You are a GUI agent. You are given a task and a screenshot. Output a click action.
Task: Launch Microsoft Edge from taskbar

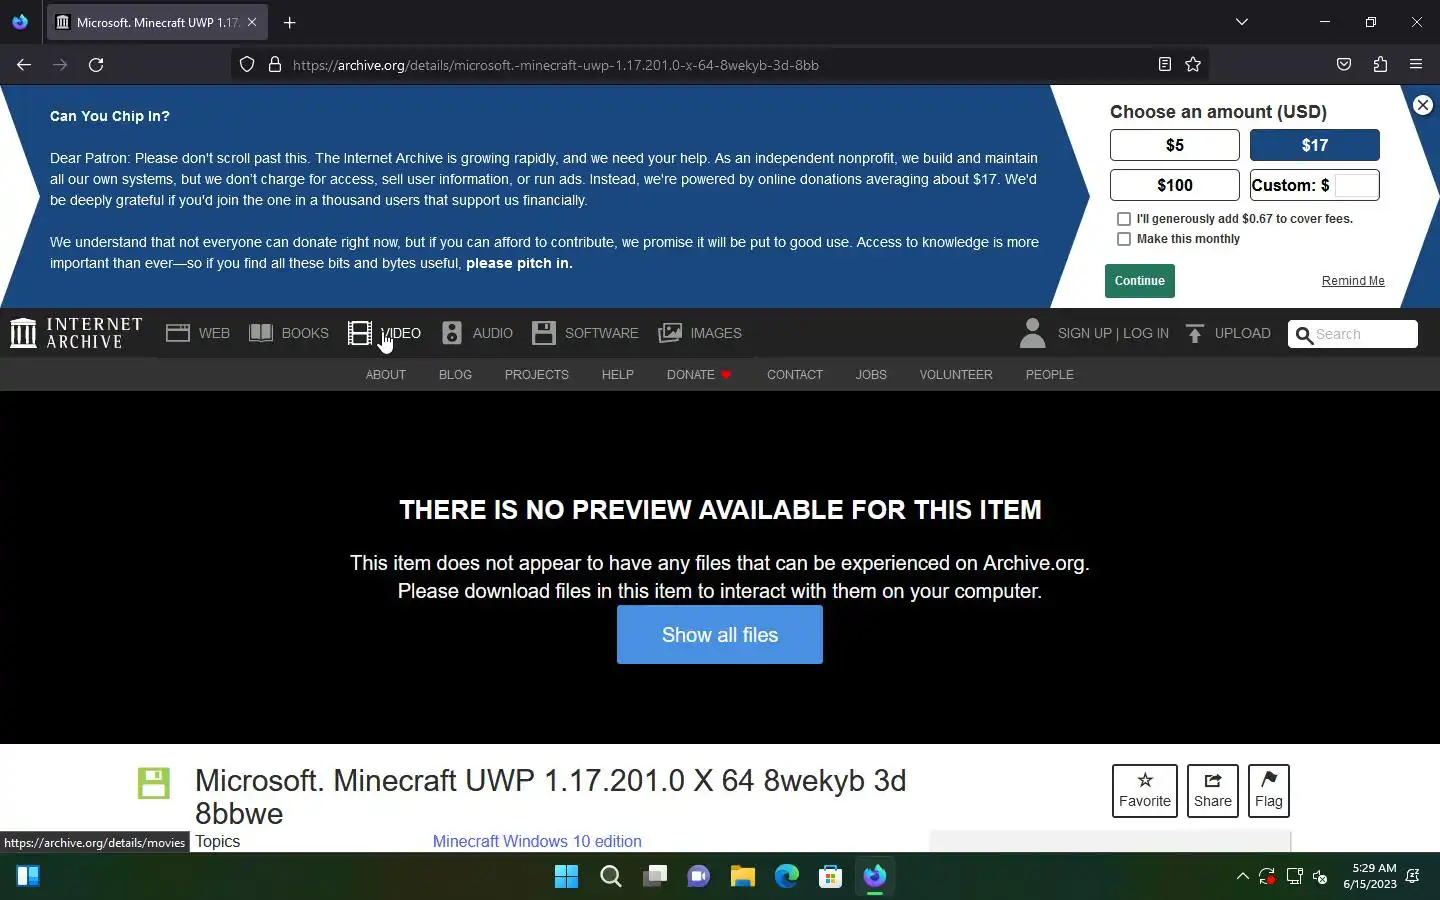(x=787, y=877)
